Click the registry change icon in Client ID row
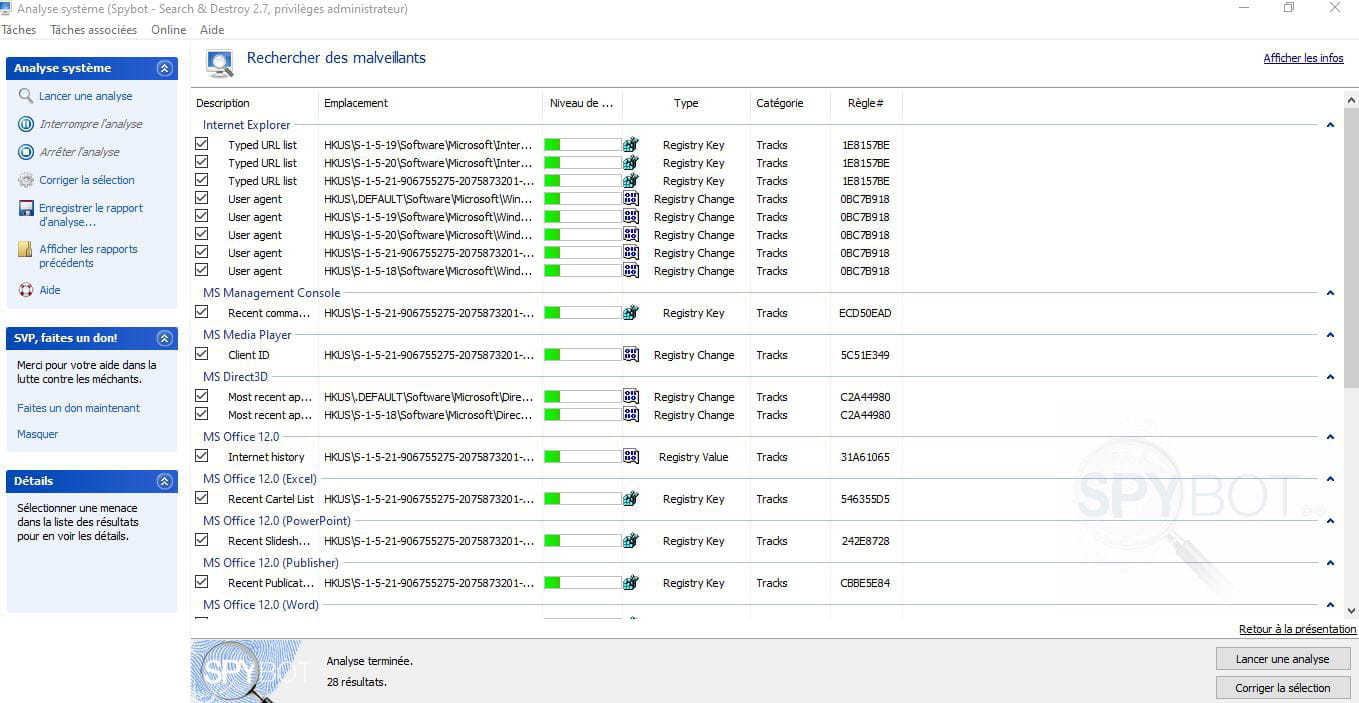Screen dimensions: 1359x703 [631, 355]
